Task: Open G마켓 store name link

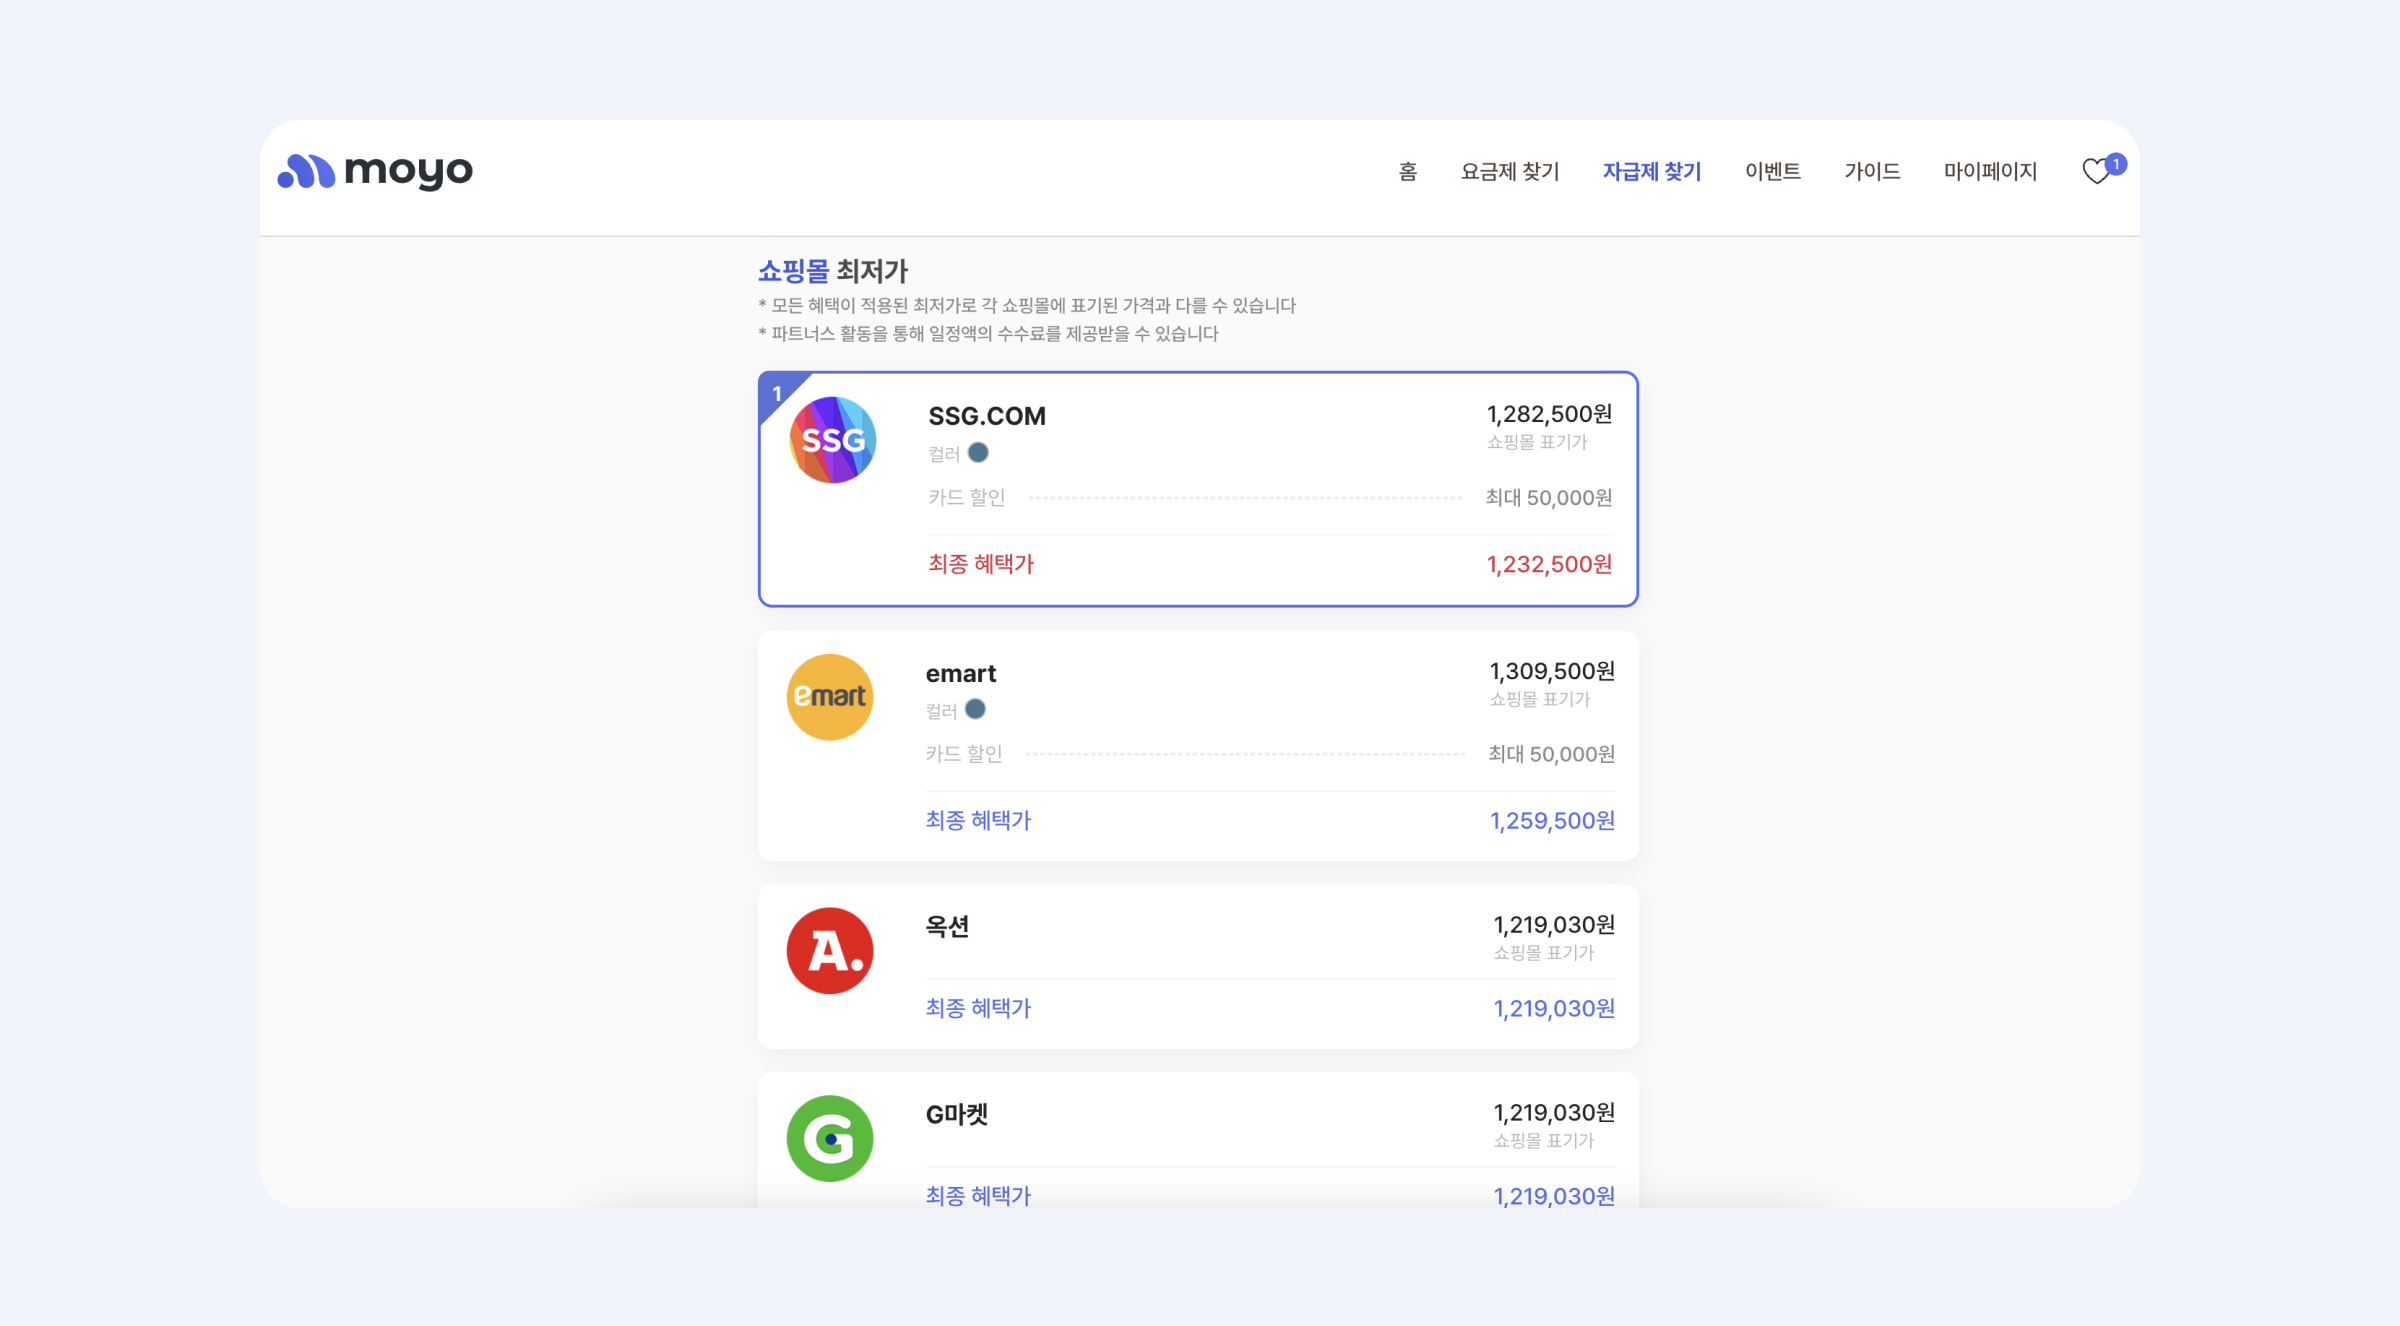Action: pyautogui.click(x=957, y=1114)
